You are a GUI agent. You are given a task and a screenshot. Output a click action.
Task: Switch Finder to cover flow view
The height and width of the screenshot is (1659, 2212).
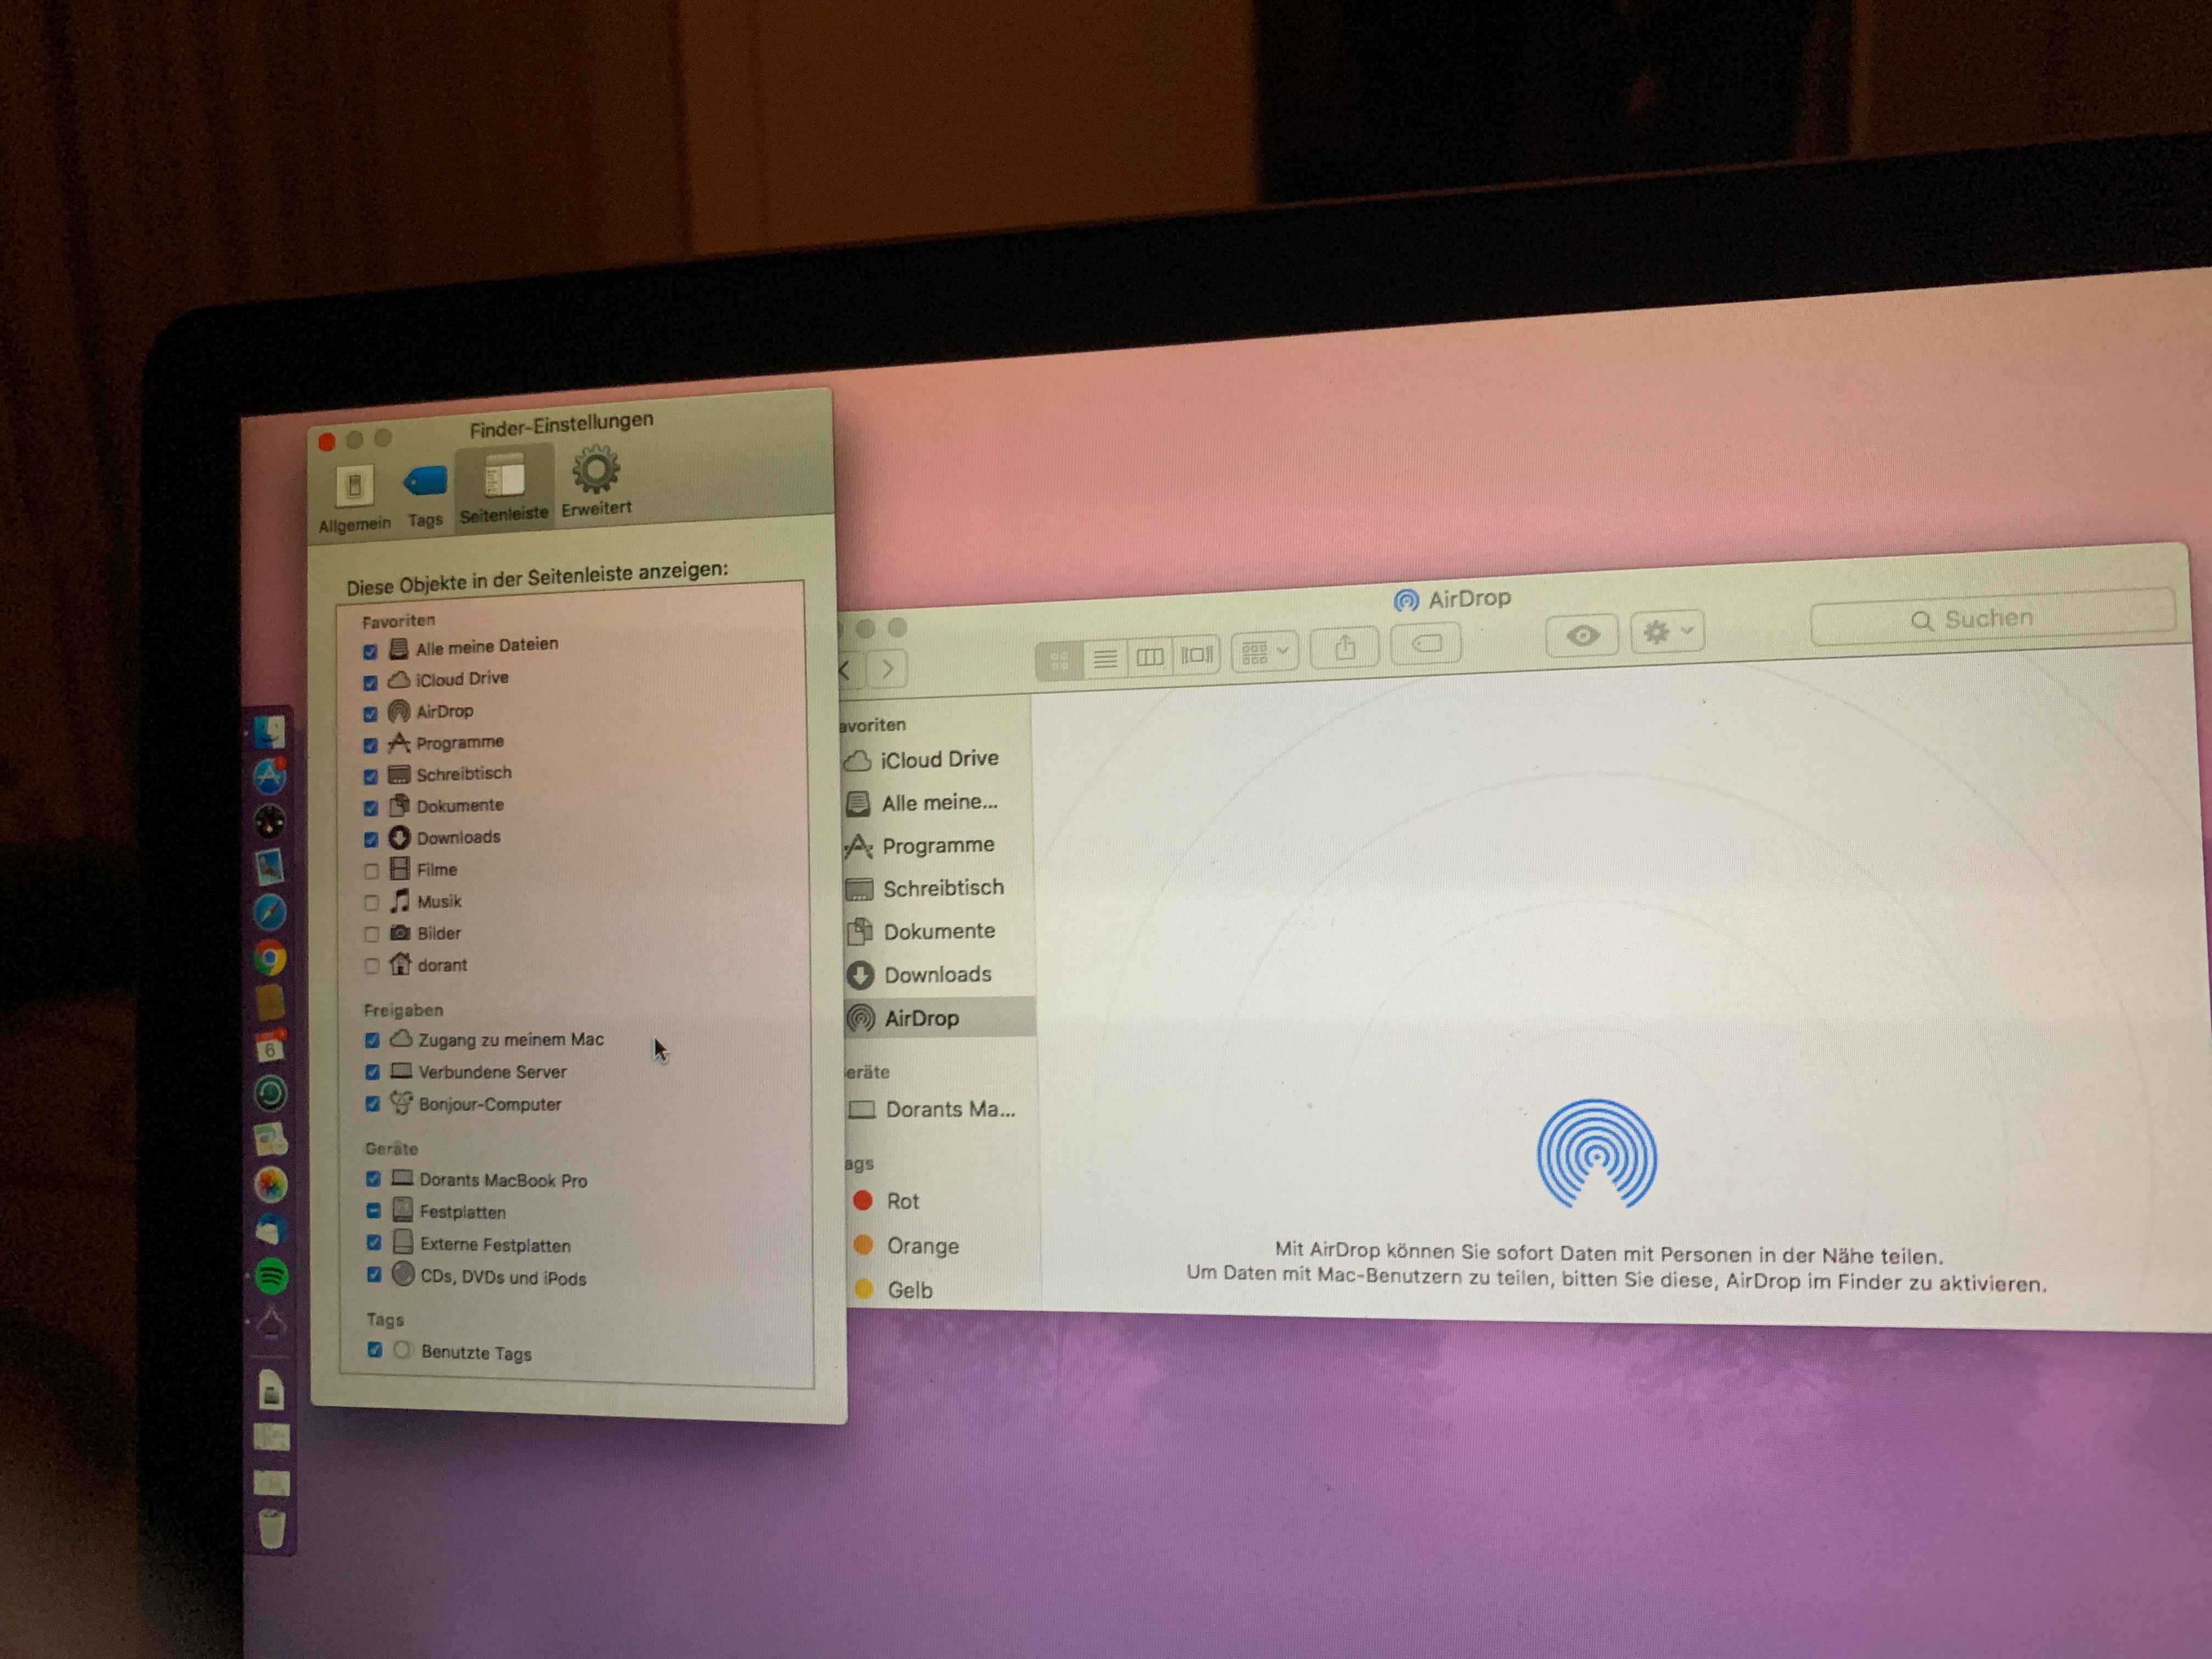1196,655
